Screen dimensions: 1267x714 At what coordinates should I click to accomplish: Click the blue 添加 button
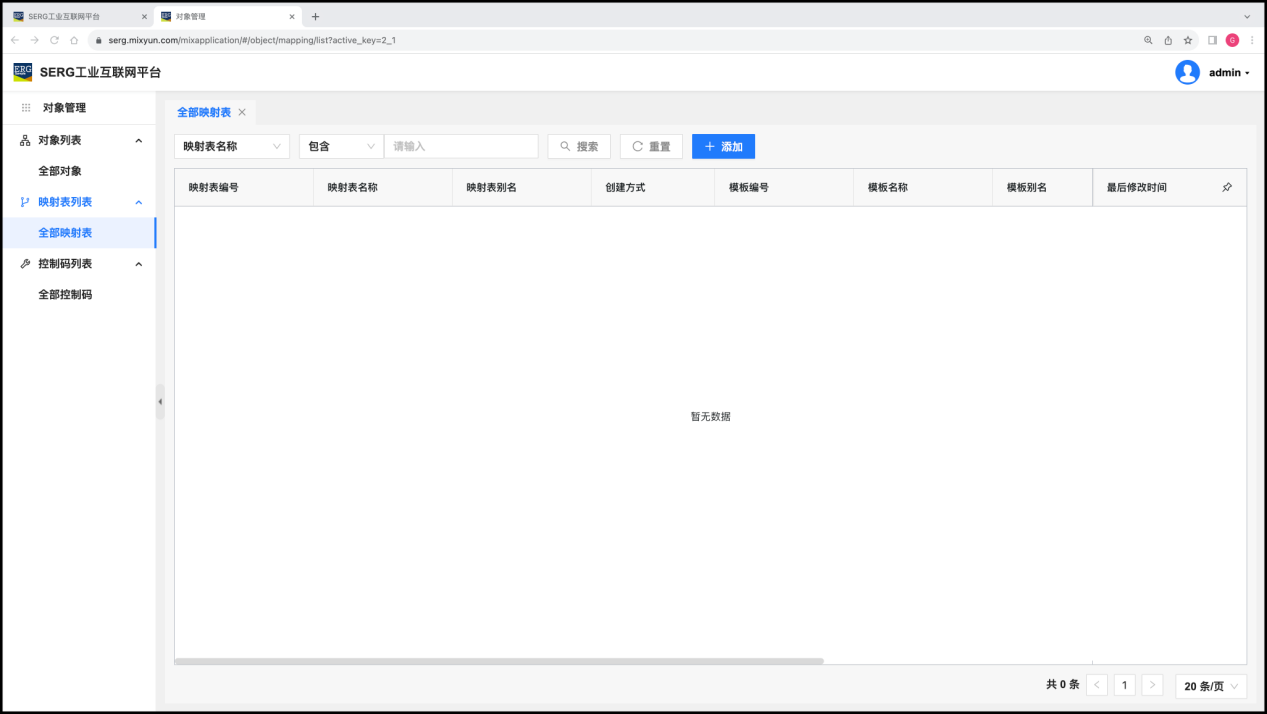(x=723, y=147)
